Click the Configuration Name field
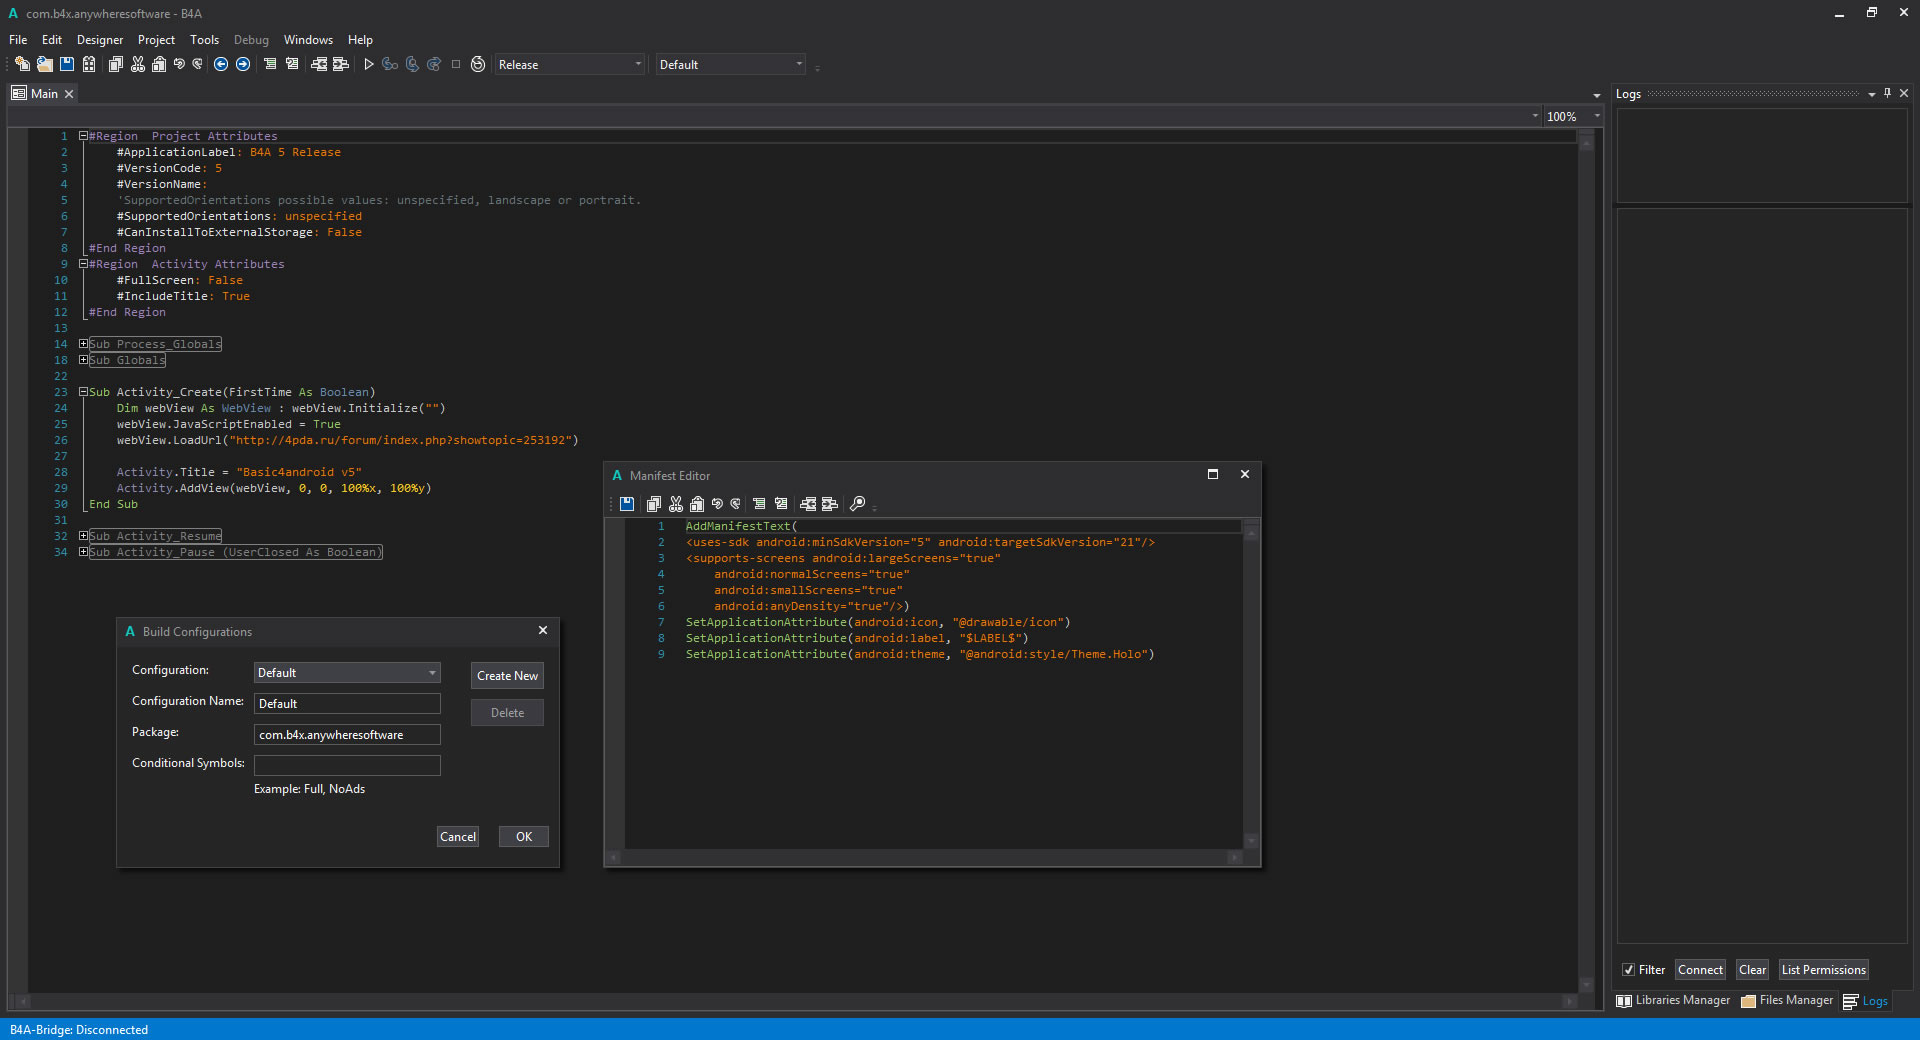 pos(347,704)
